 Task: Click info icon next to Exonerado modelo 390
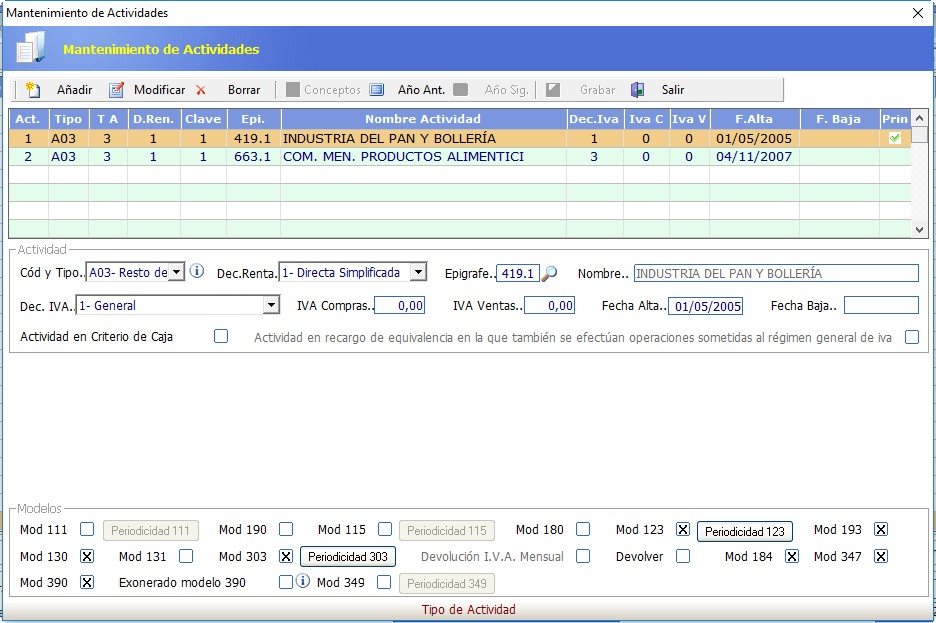pos(303,581)
